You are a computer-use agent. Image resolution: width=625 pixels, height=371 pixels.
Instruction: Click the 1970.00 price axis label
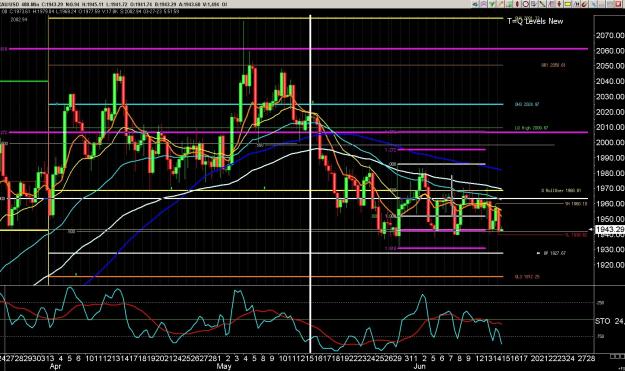point(610,188)
